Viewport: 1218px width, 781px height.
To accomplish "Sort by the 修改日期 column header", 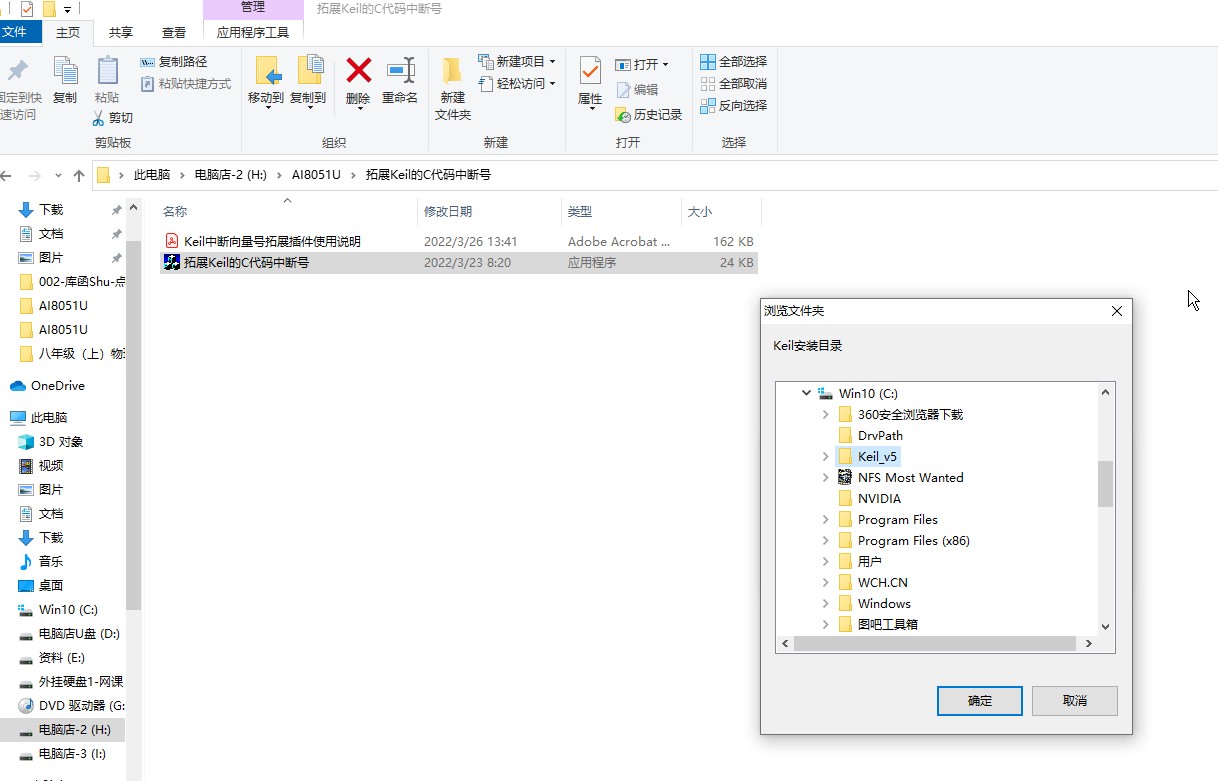I will (x=489, y=212).
